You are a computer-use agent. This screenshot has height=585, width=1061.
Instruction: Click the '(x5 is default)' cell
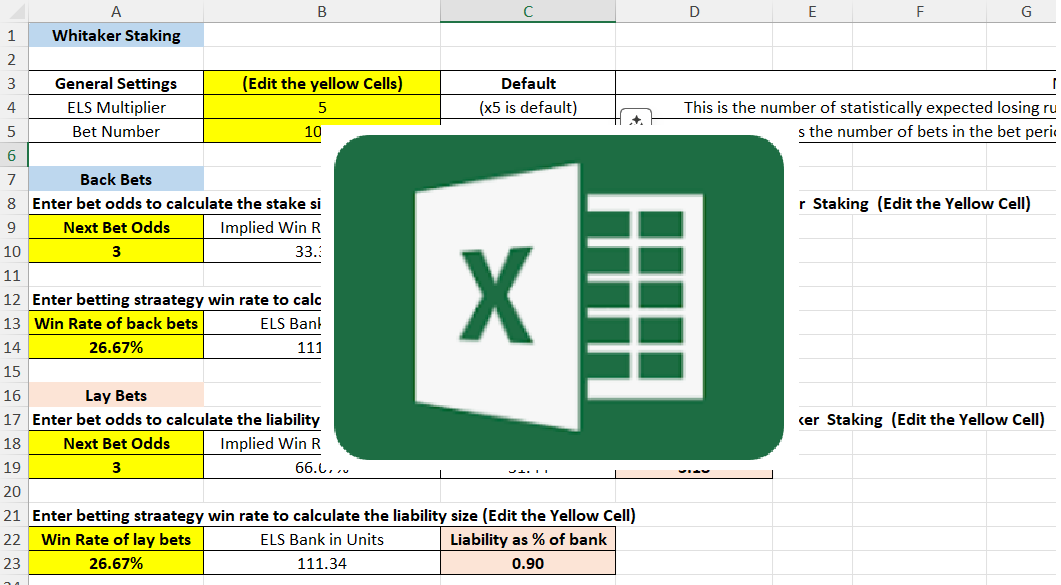528,108
